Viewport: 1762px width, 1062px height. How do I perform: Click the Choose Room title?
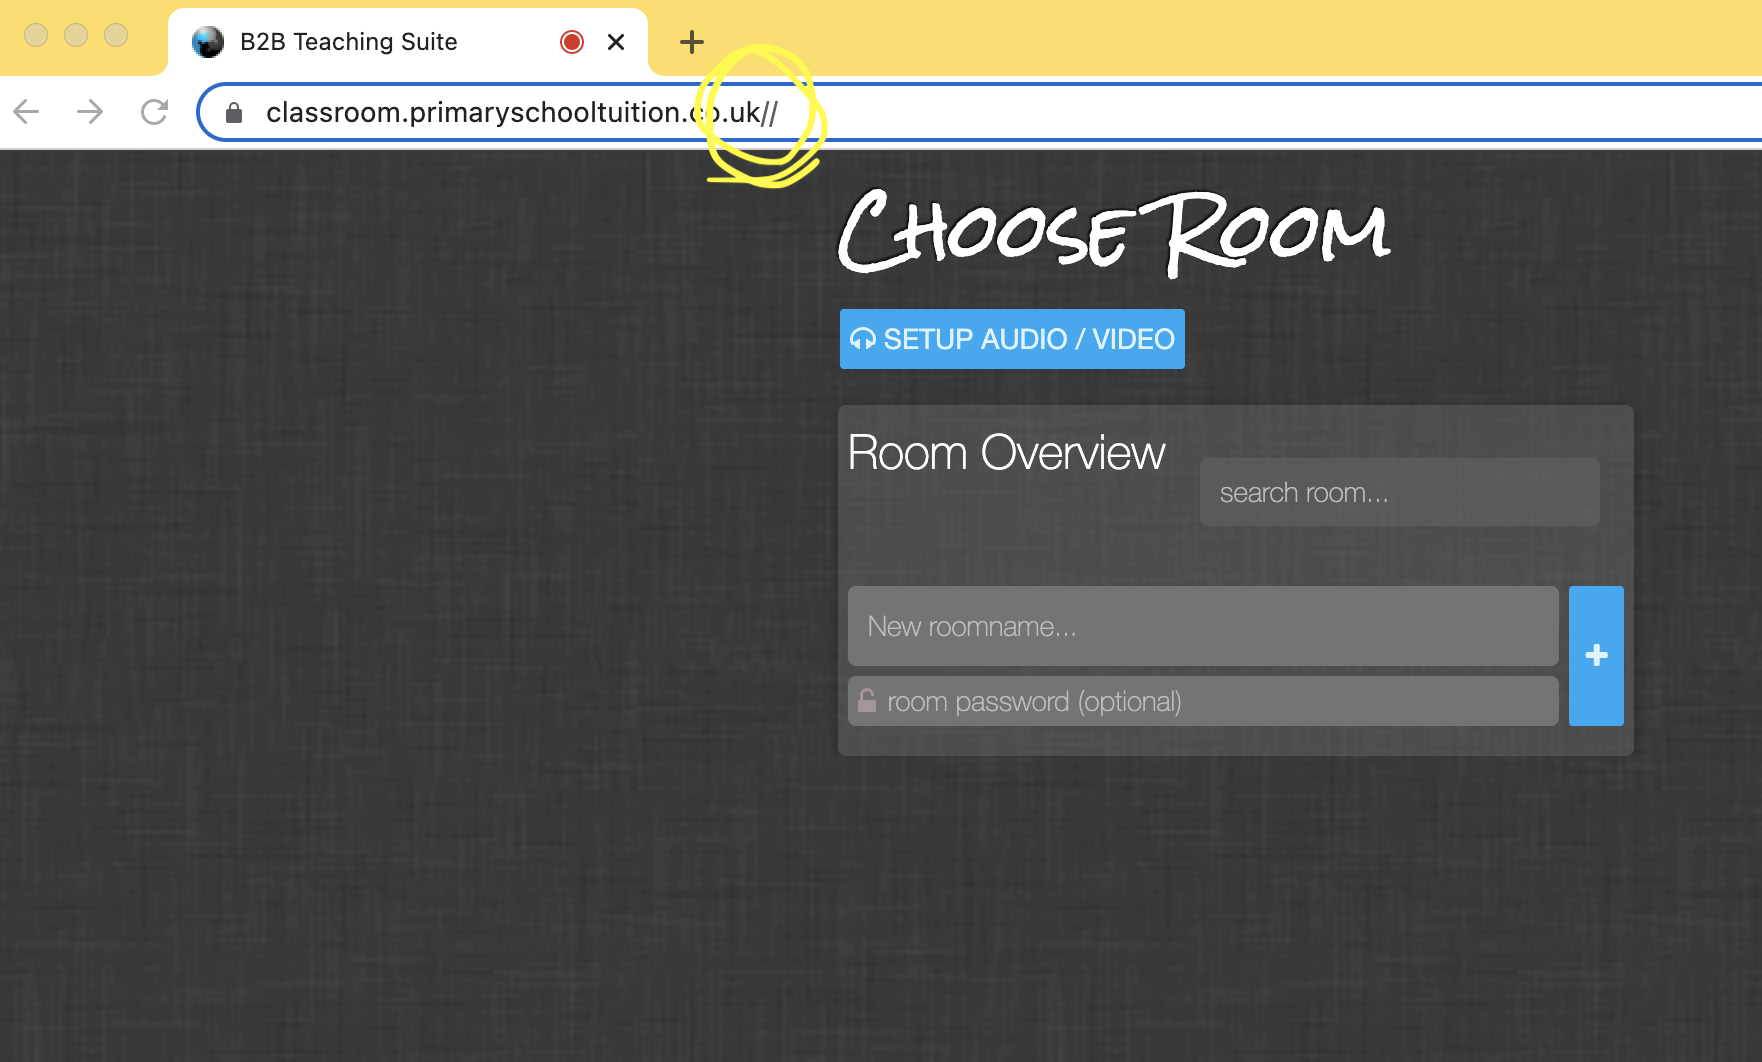[1114, 233]
